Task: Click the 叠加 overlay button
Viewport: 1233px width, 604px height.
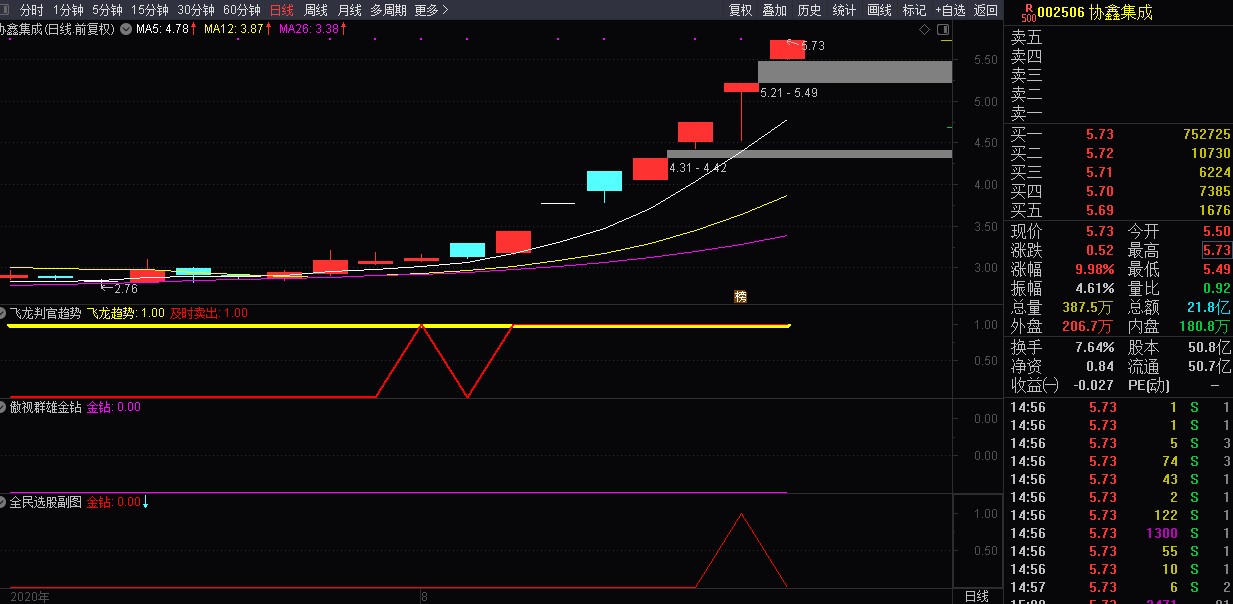Action: 775,10
